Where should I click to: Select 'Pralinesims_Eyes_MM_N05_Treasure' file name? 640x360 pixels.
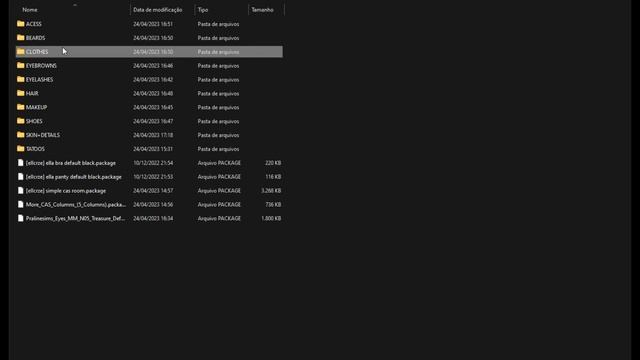coord(75,218)
